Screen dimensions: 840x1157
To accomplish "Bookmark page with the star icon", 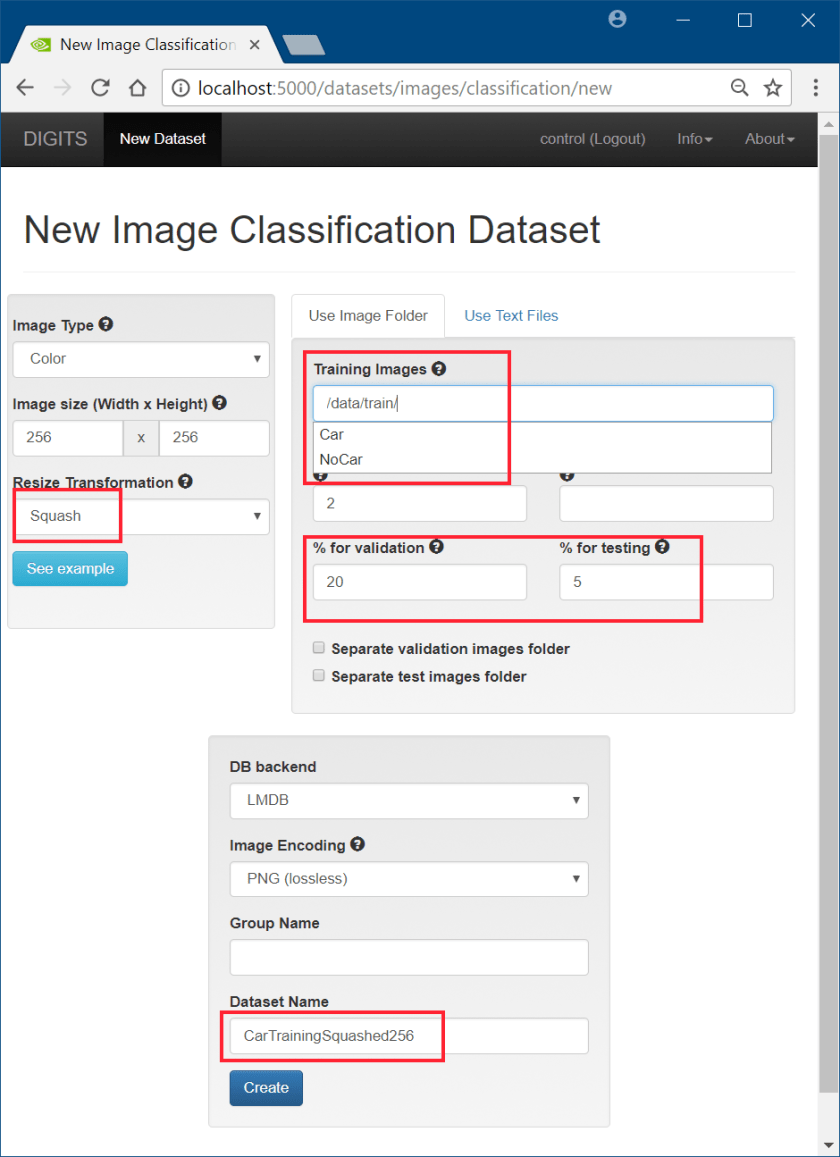I will [773, 88].
